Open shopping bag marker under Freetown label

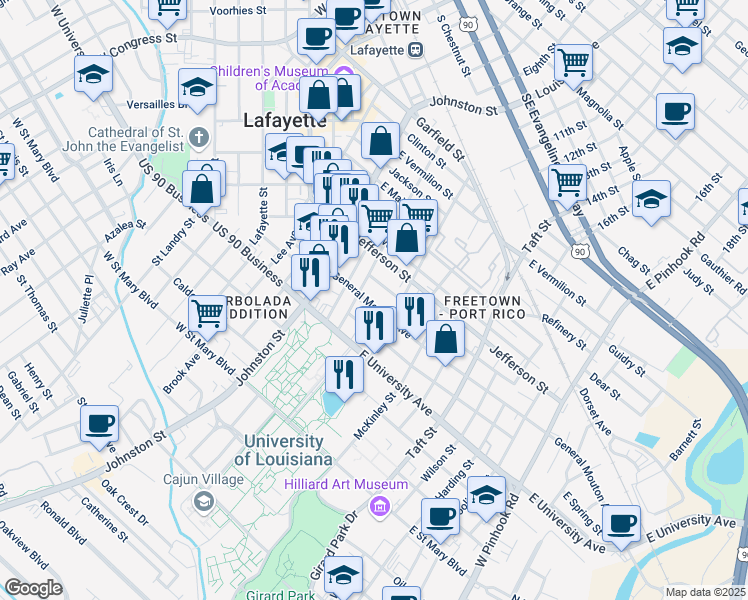coord(446,340)
